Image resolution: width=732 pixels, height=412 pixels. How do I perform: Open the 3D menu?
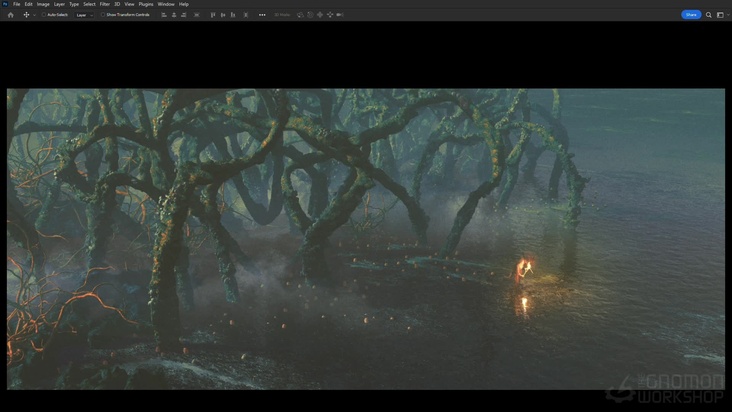point(117,4)
